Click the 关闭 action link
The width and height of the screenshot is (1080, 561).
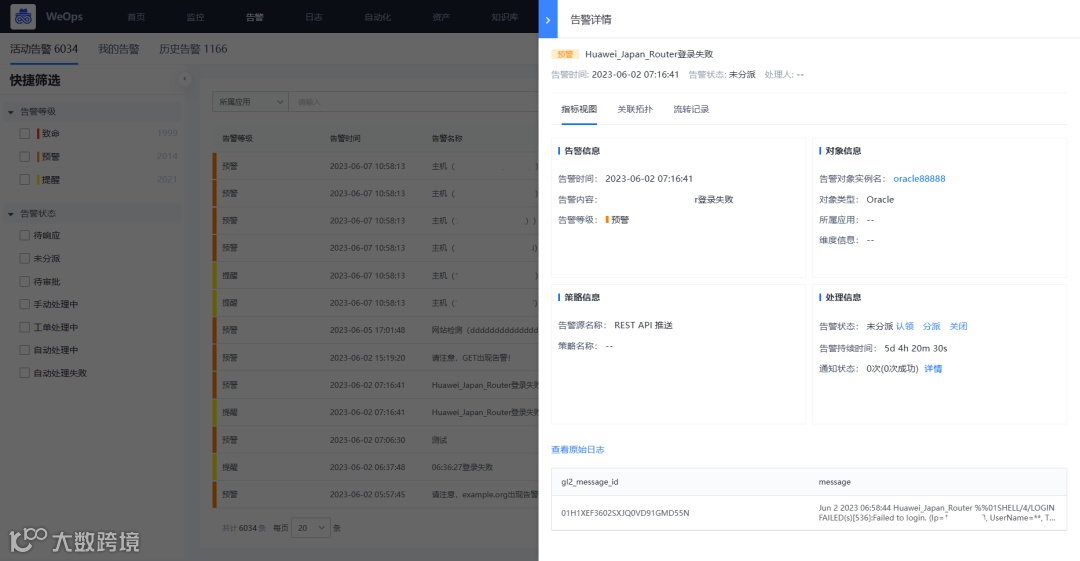tap(958, 326)
